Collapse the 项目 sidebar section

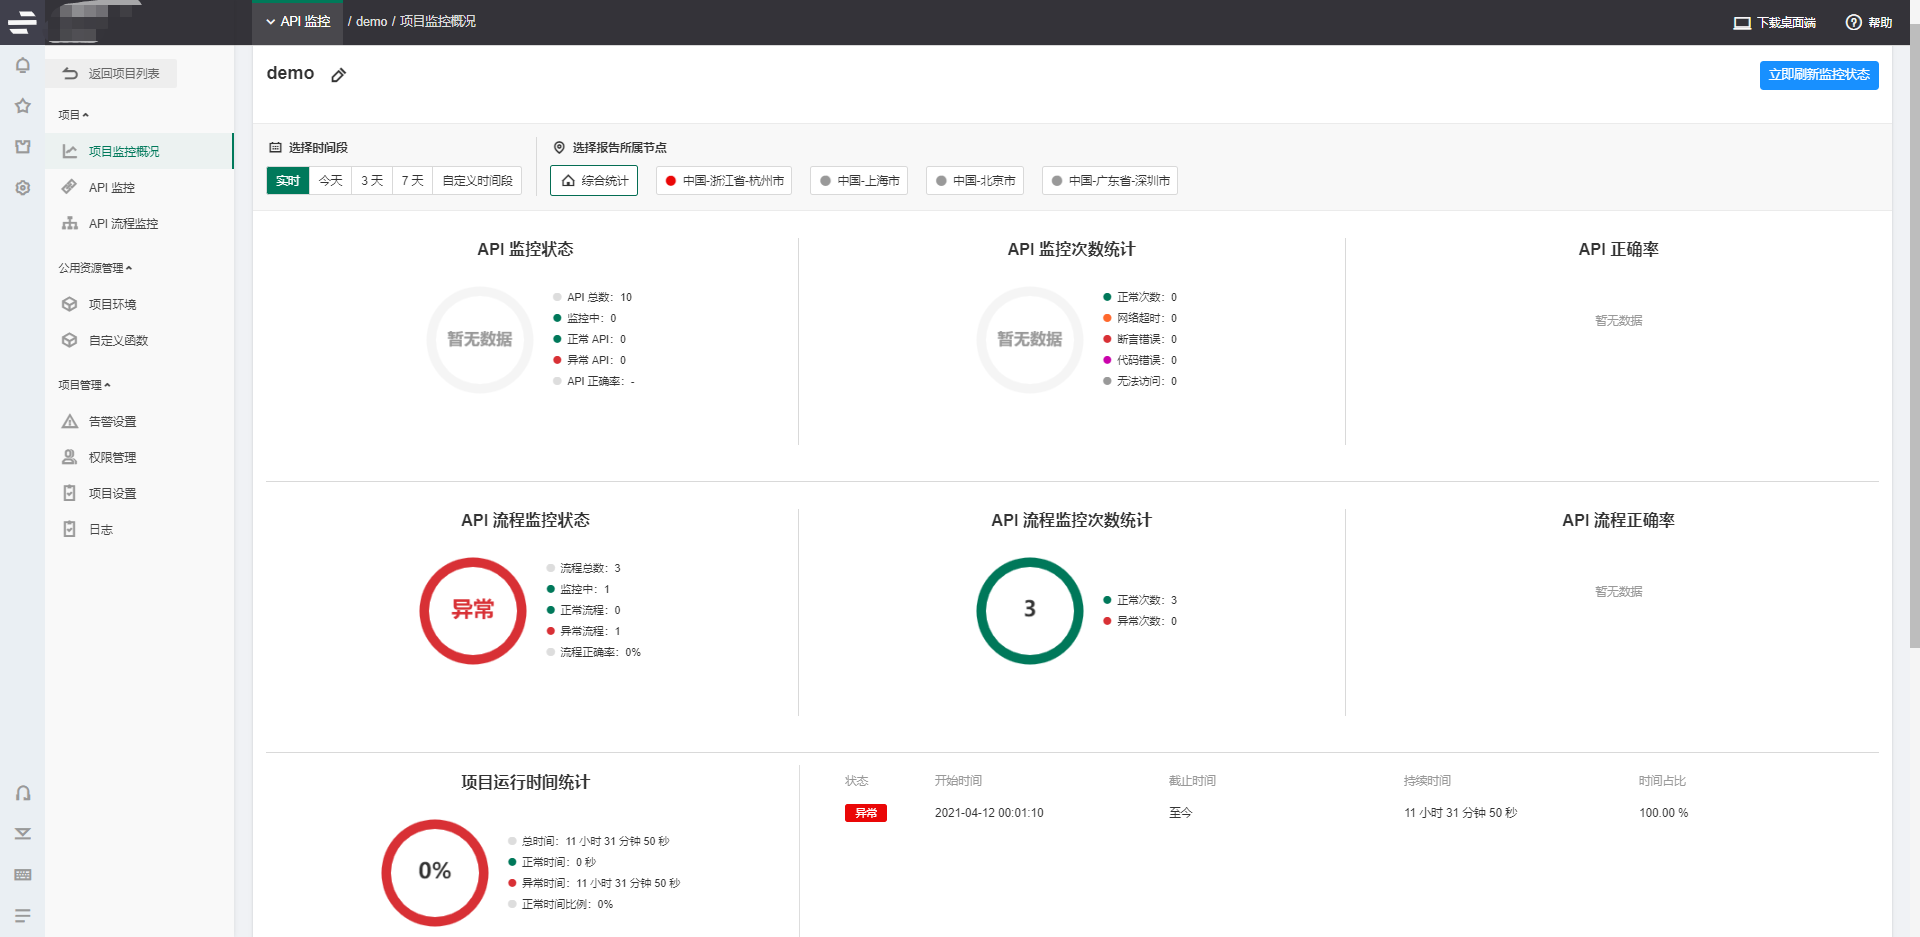point(73,115)
